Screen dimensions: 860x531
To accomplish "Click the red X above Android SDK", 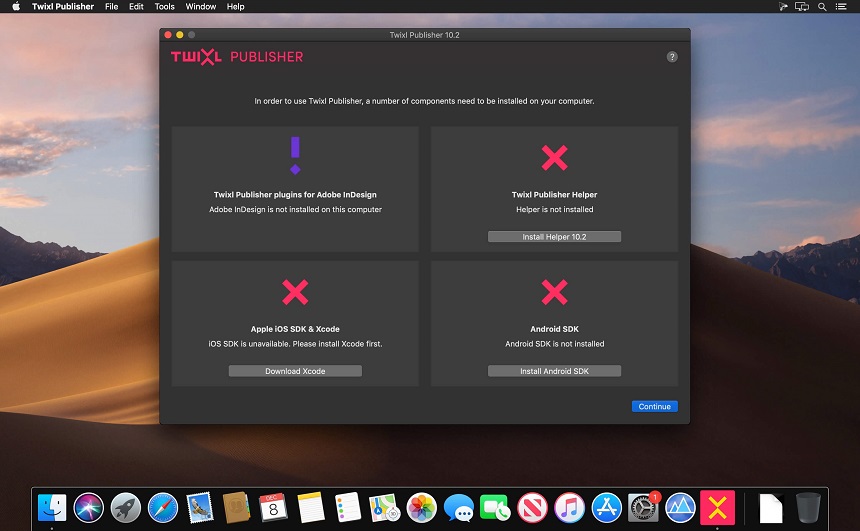I will point(555,292).
